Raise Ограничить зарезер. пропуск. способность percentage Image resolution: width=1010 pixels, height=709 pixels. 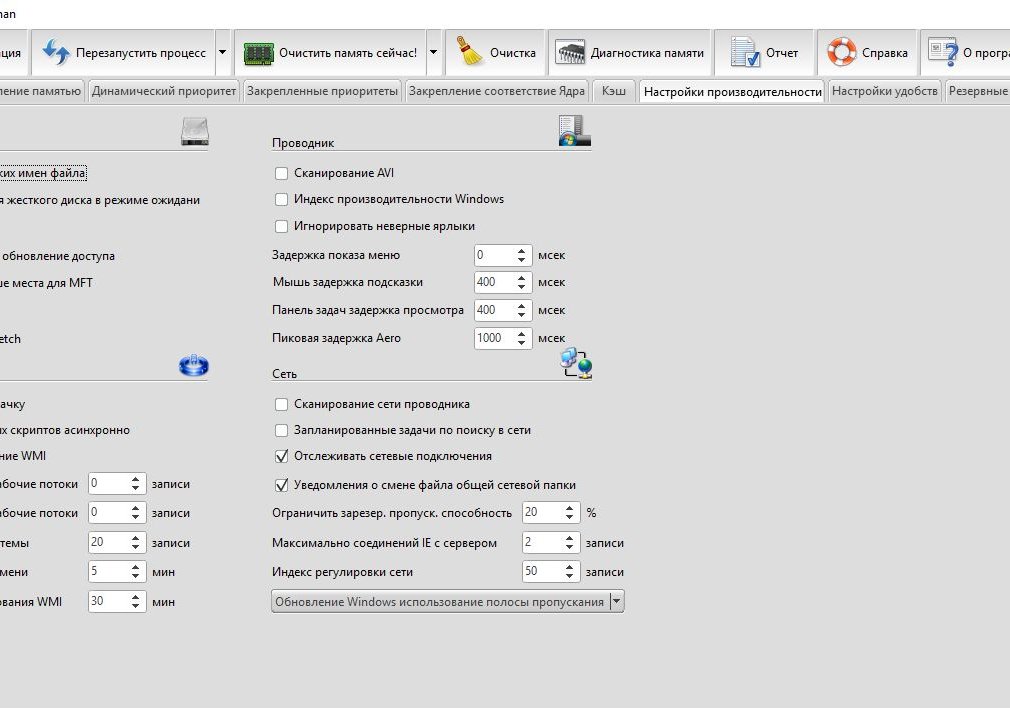(x=569, y=508)
